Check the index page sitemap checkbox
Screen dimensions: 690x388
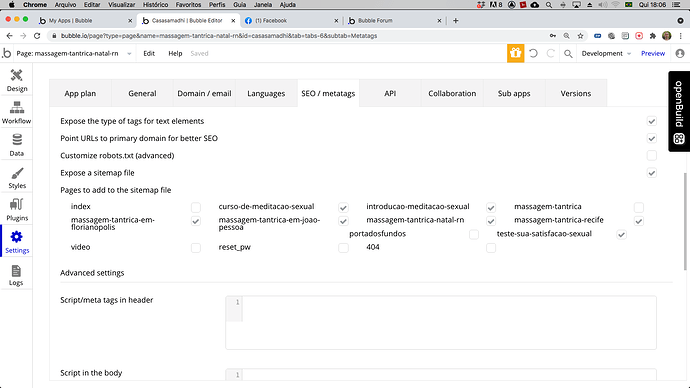196,207
